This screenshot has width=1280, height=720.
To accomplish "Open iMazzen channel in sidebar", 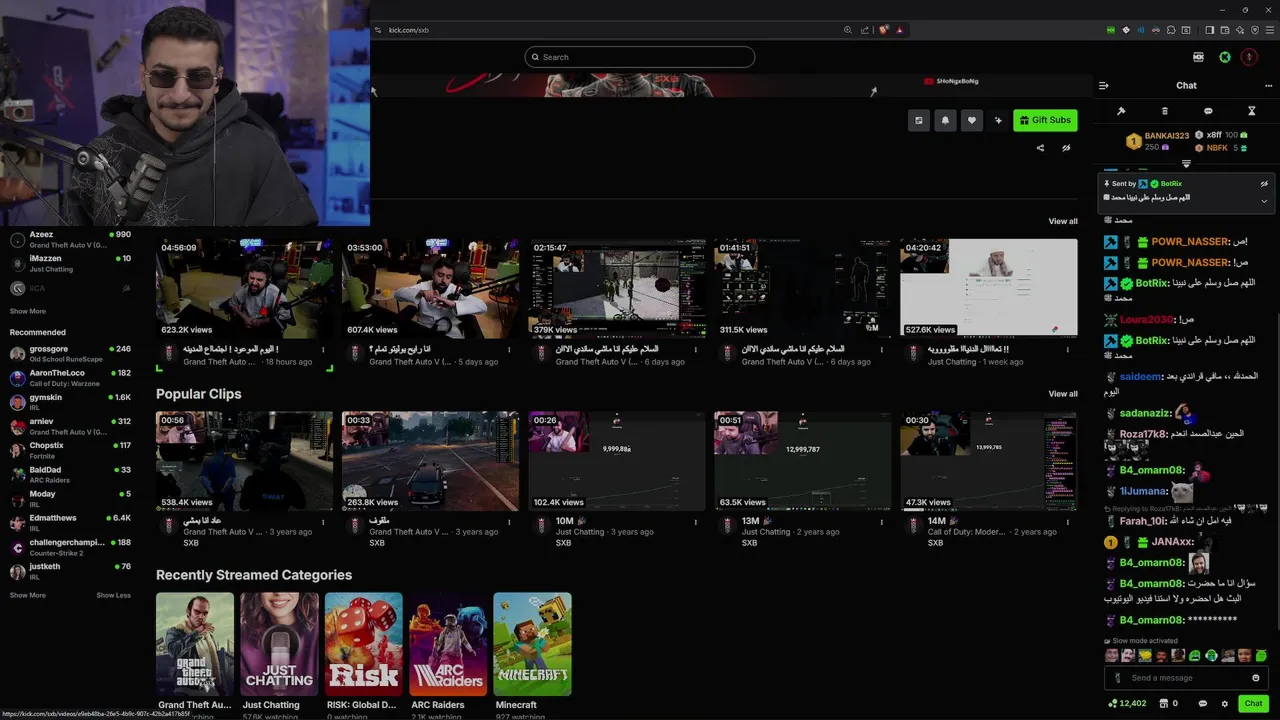I will (70, 263).
